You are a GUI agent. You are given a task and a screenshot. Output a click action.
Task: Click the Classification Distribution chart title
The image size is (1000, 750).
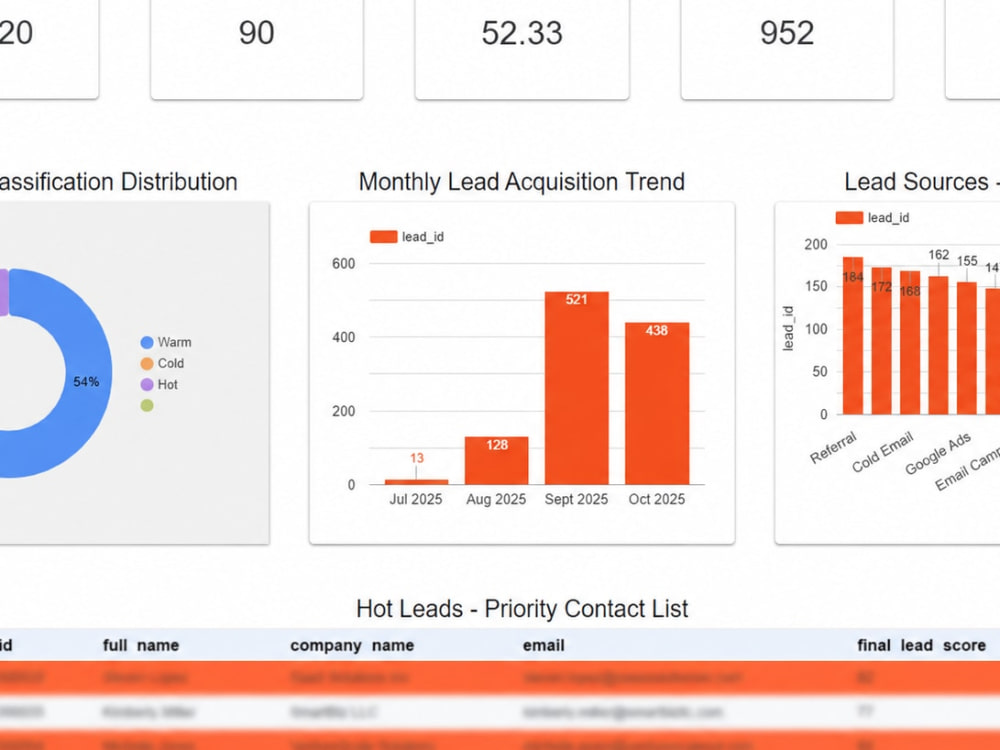pyautogui.click(x=119, y=182)
